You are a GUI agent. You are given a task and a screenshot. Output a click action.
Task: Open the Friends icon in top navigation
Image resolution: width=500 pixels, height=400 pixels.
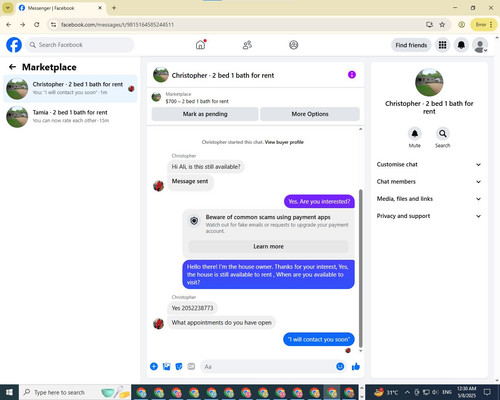pos(247,45)
